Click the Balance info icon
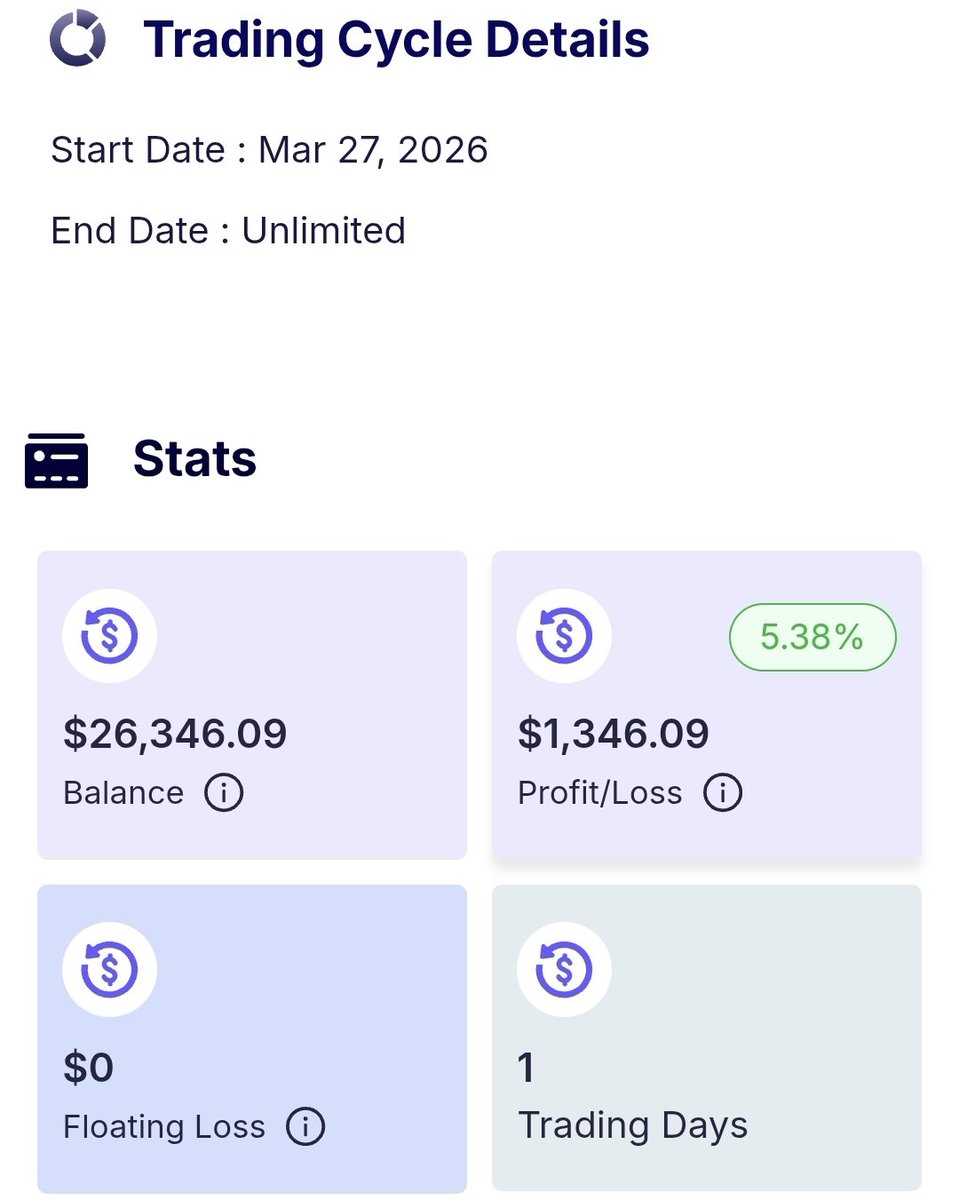The image size is (959, 1200). pos(224,794)
